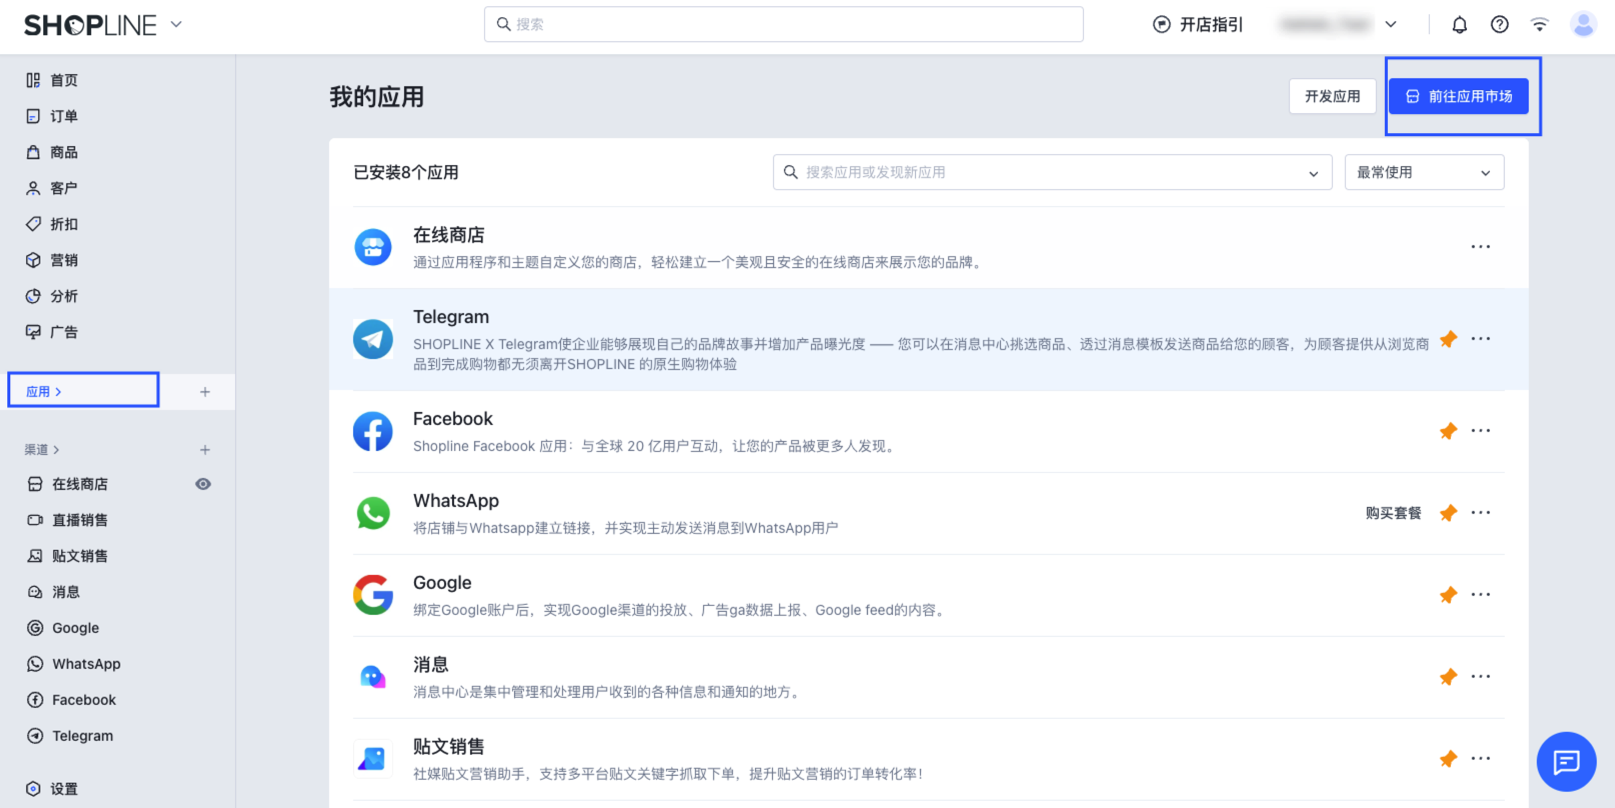Open the 最常使用 sort dropdown
The width and height of the screenshot is (1615, 808).
pos(1424,172)
